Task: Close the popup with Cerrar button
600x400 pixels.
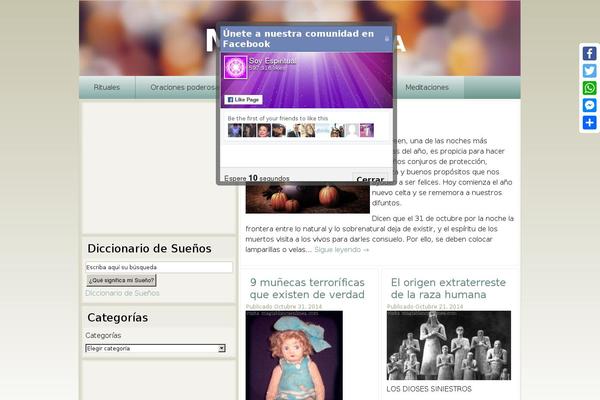Action: [370, 179]
